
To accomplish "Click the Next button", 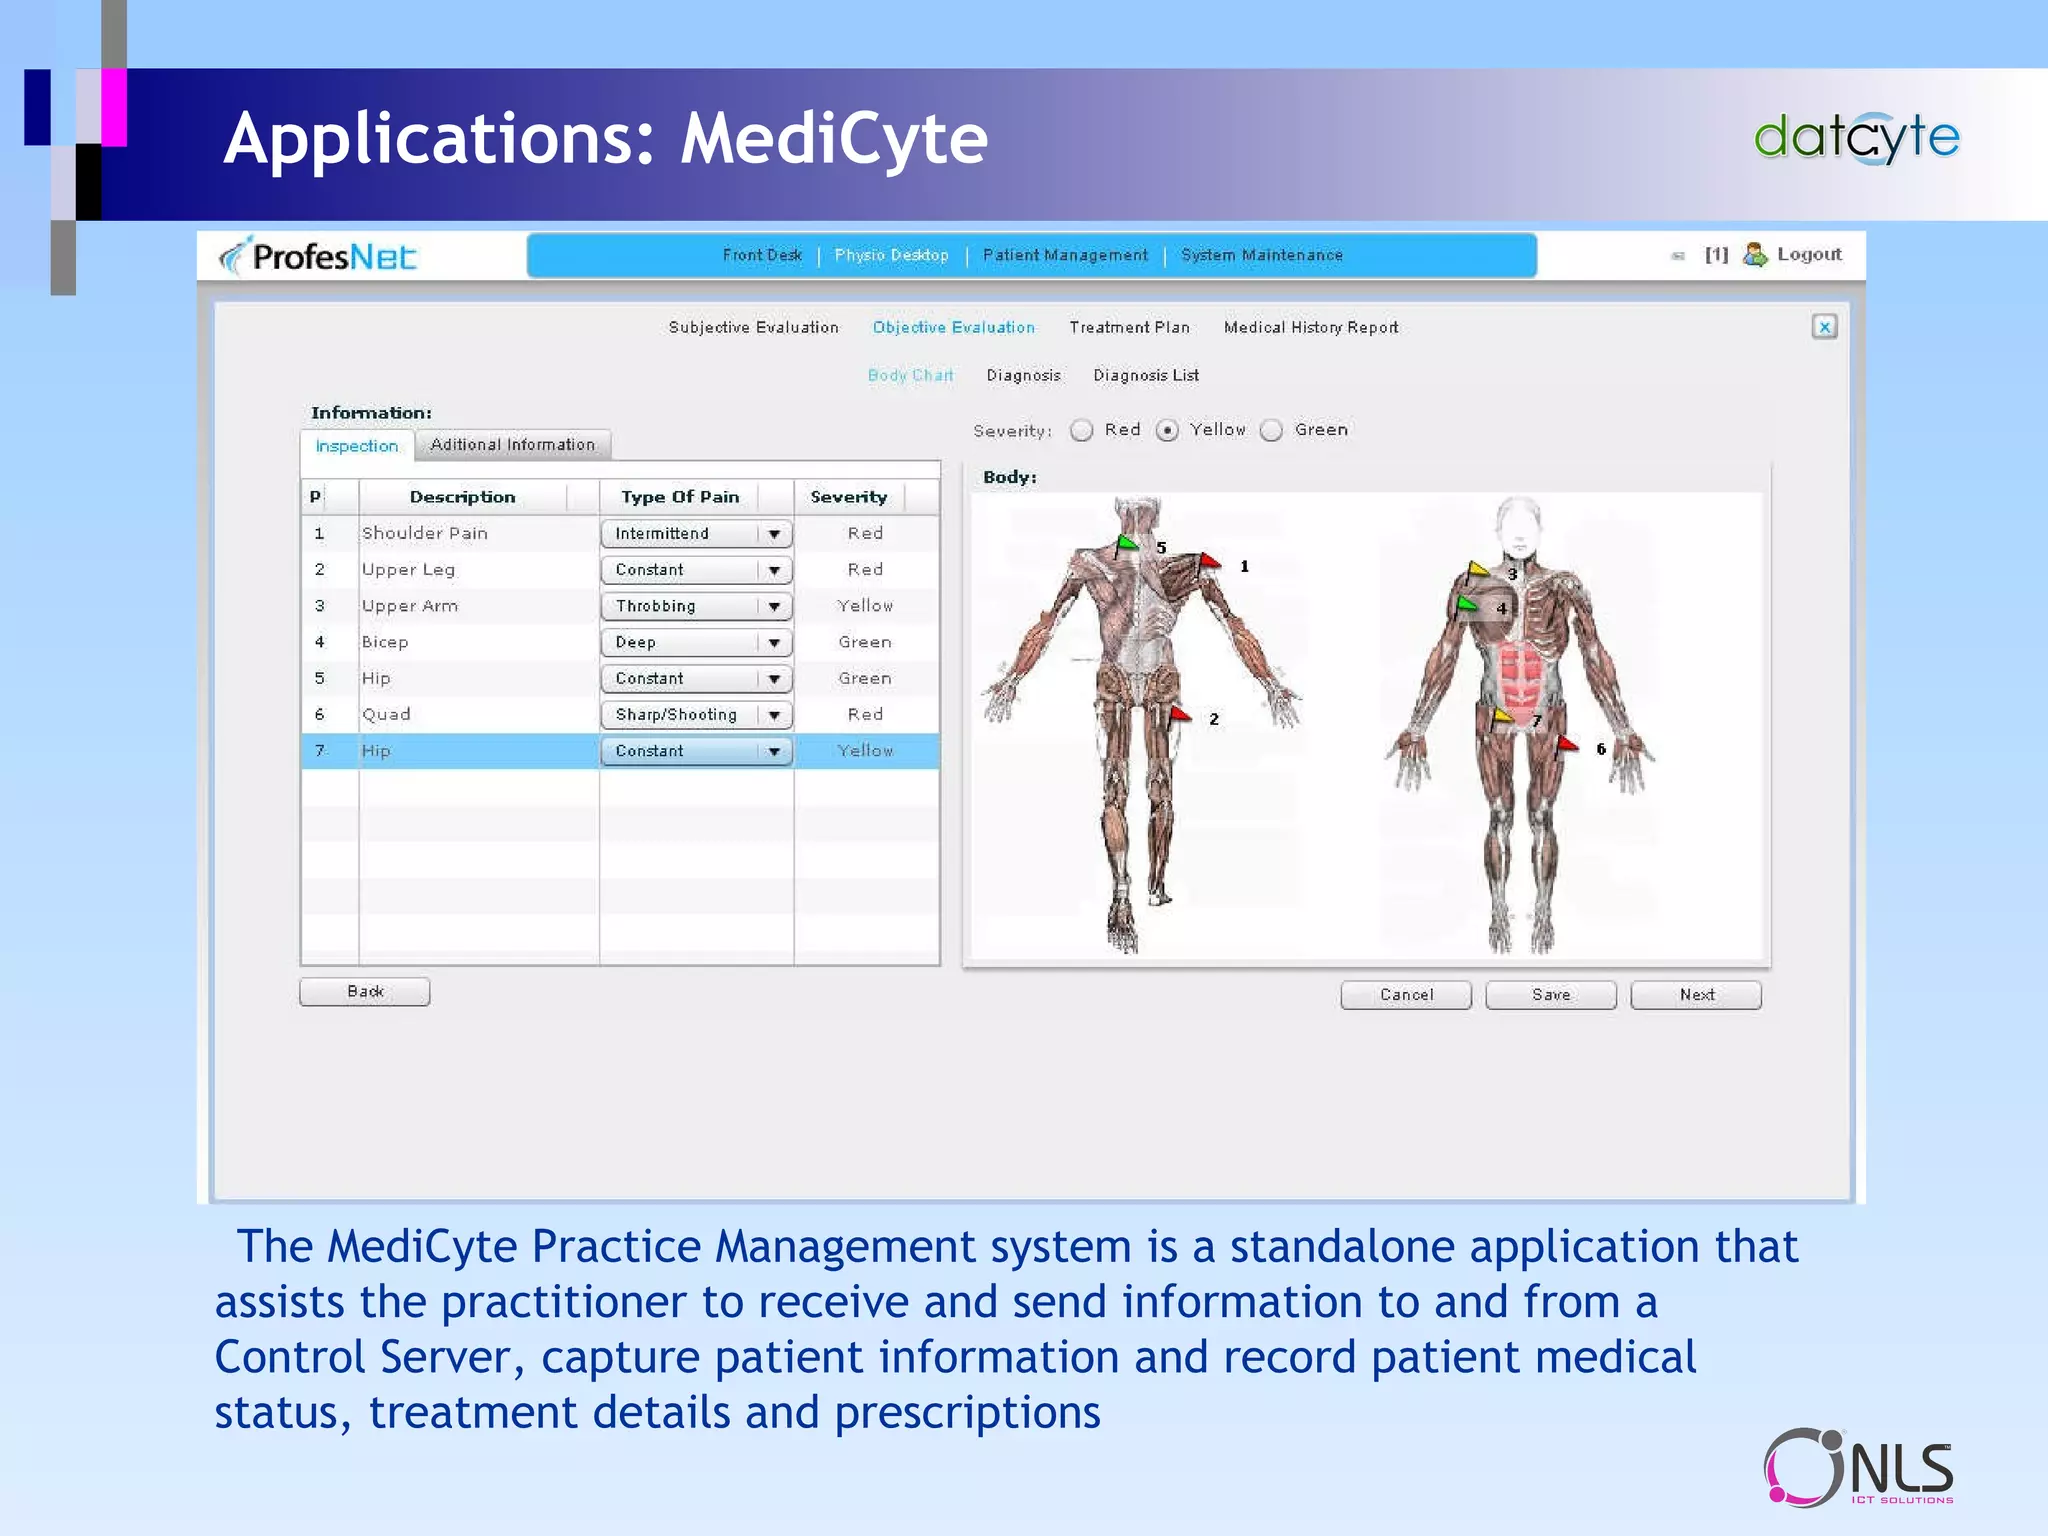I will coord(1696,994).
